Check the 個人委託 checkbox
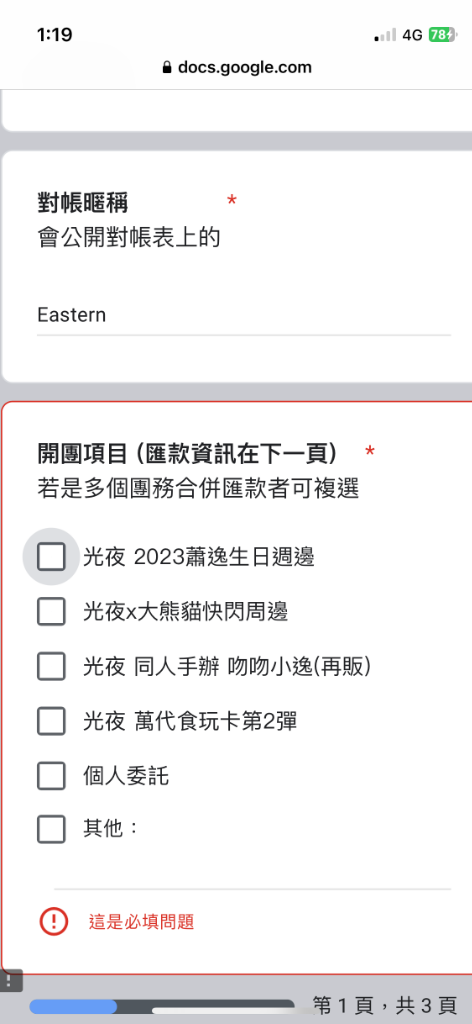Image resolution: width=472 pixels, height=1024 pixels. click(x=51, y=775)
